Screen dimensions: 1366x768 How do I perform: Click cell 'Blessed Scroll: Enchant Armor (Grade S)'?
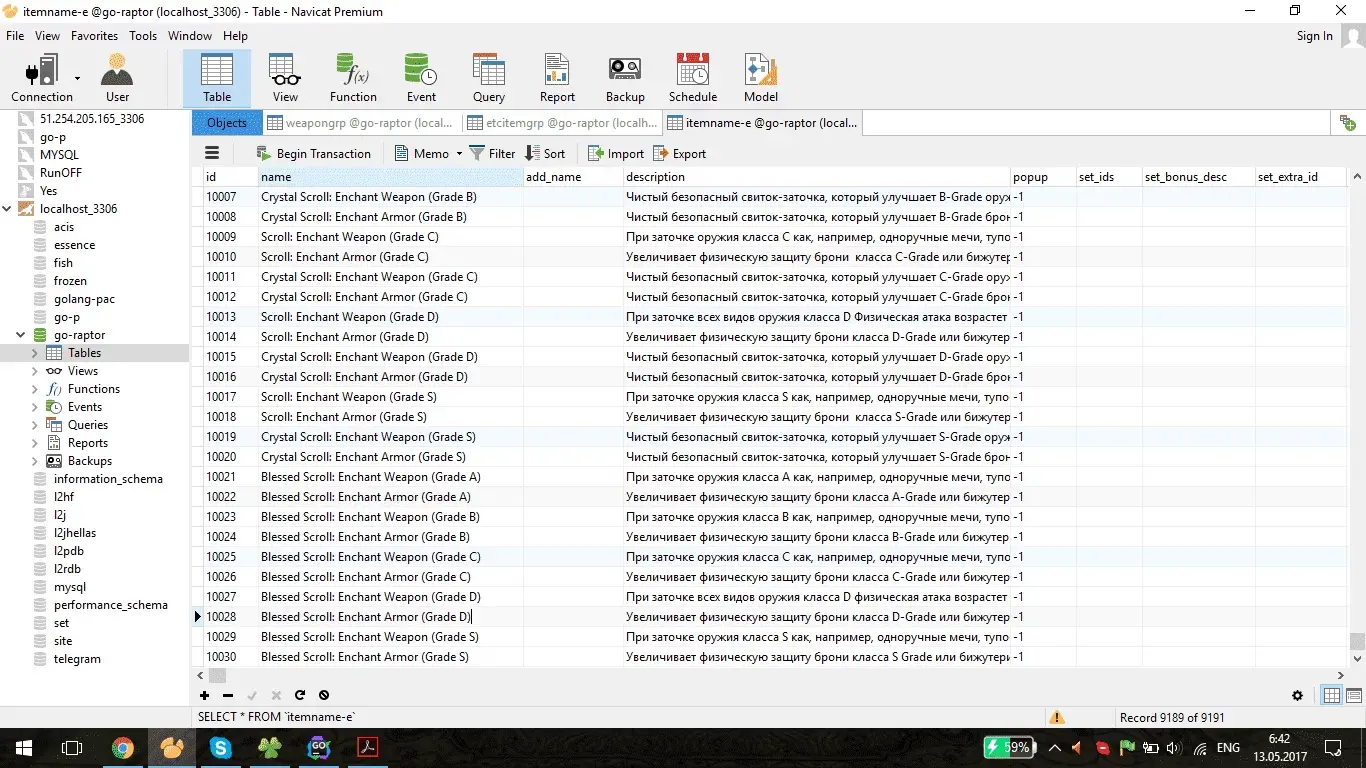(x=390, y=657)
